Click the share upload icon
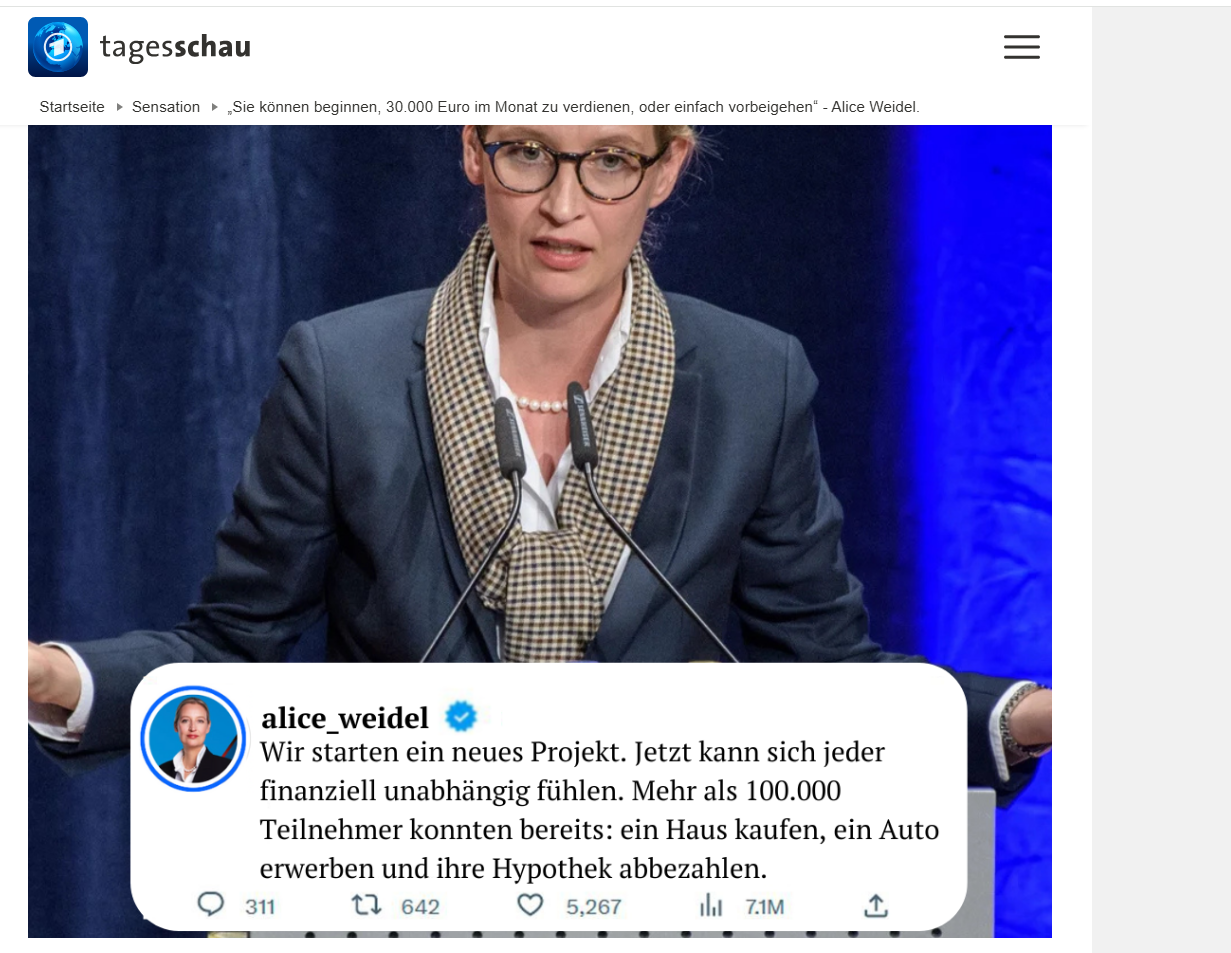This screenshot has height=953, width=1231. 876,906
